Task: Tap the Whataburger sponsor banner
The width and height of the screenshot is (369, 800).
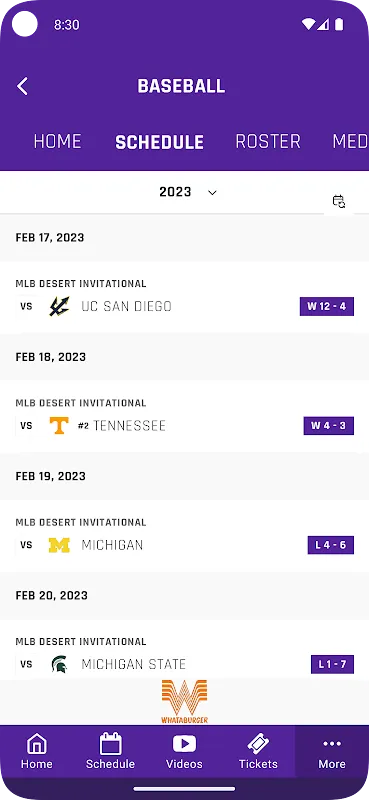Action: [184, 702]
